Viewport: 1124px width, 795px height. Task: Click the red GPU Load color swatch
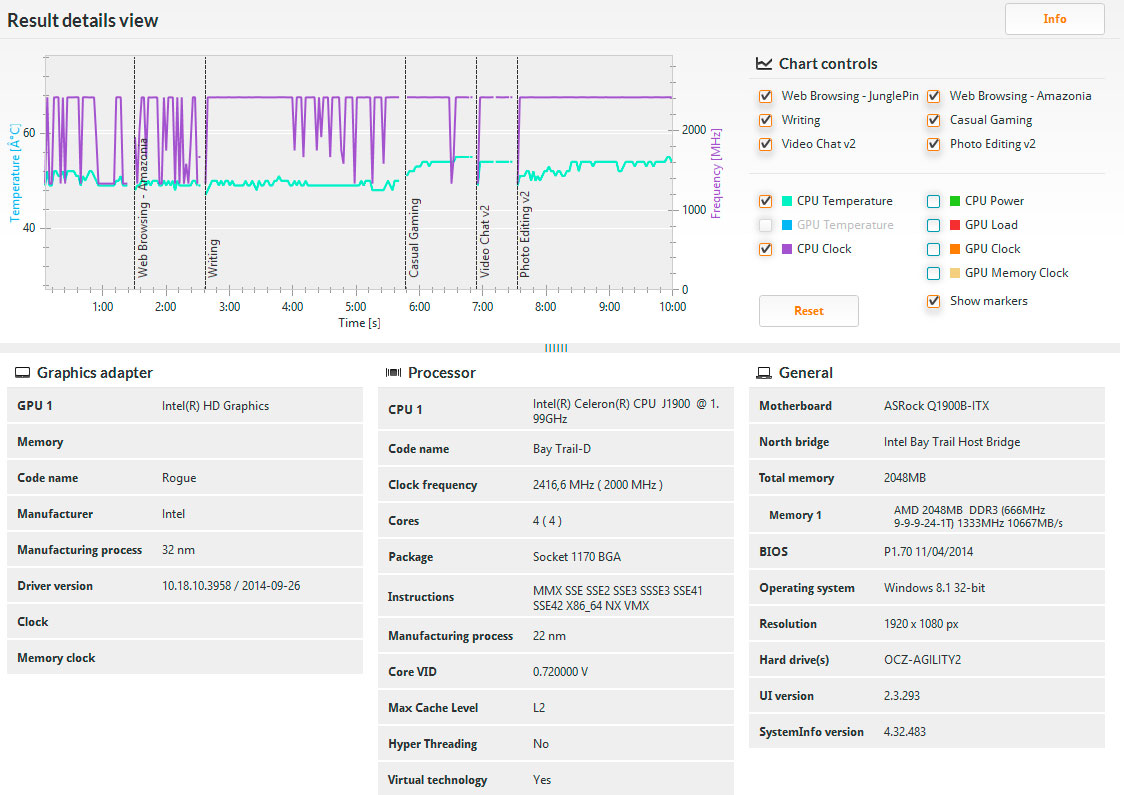955,225
